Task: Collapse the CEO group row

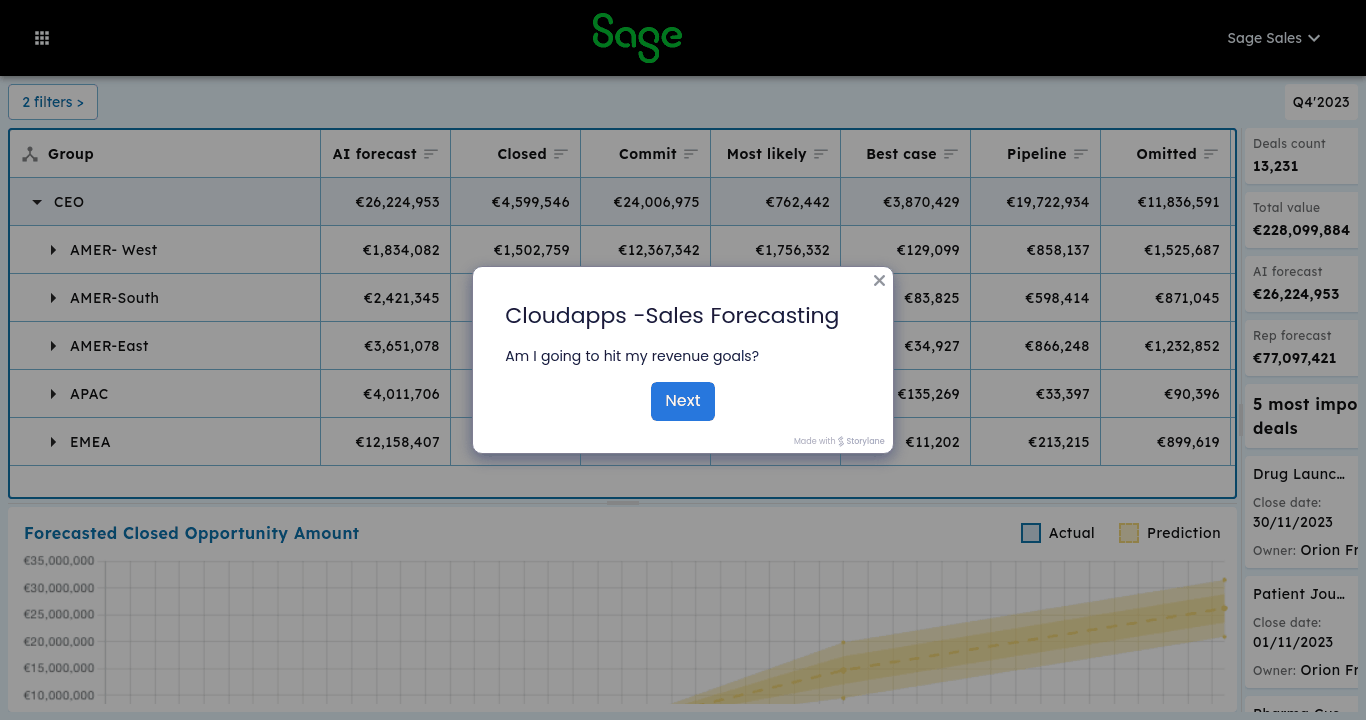Action: (x=37, y=202)
